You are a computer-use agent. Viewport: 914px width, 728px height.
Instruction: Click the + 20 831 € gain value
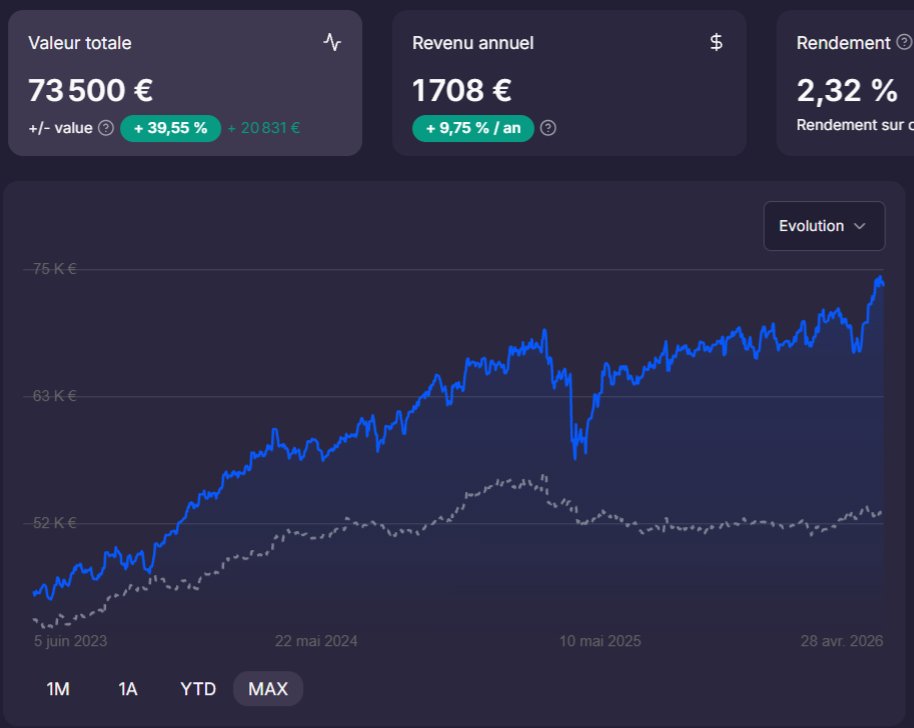point(263,128)
